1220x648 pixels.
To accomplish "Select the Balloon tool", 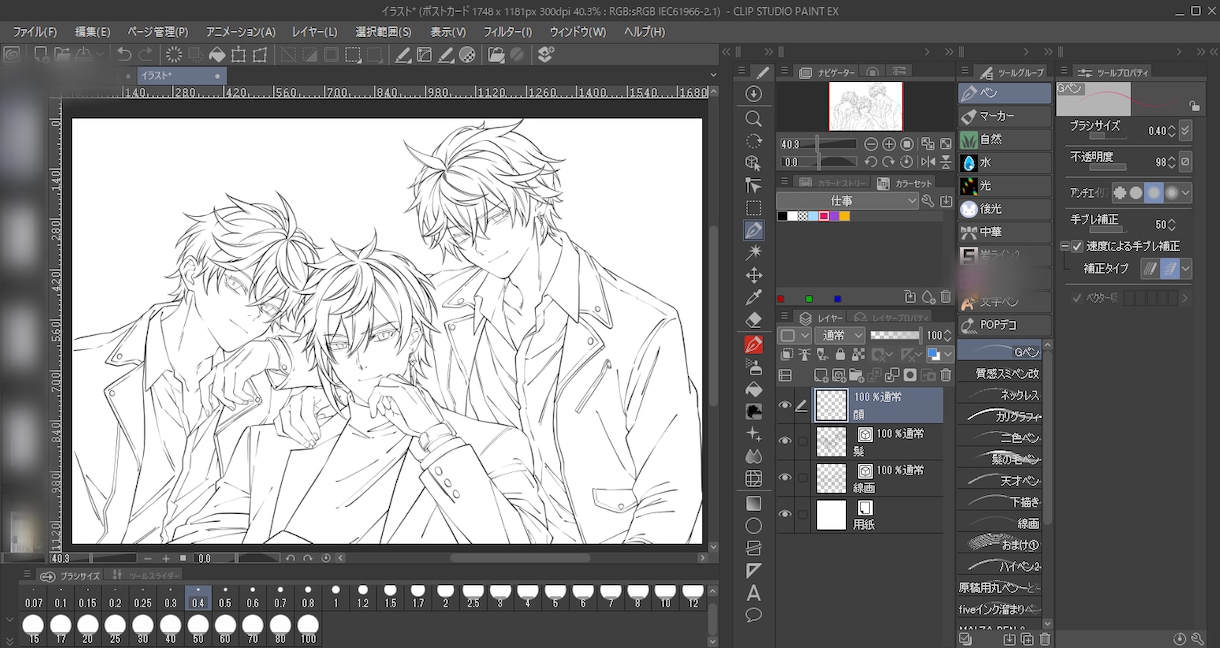I will tap(754, 615).
